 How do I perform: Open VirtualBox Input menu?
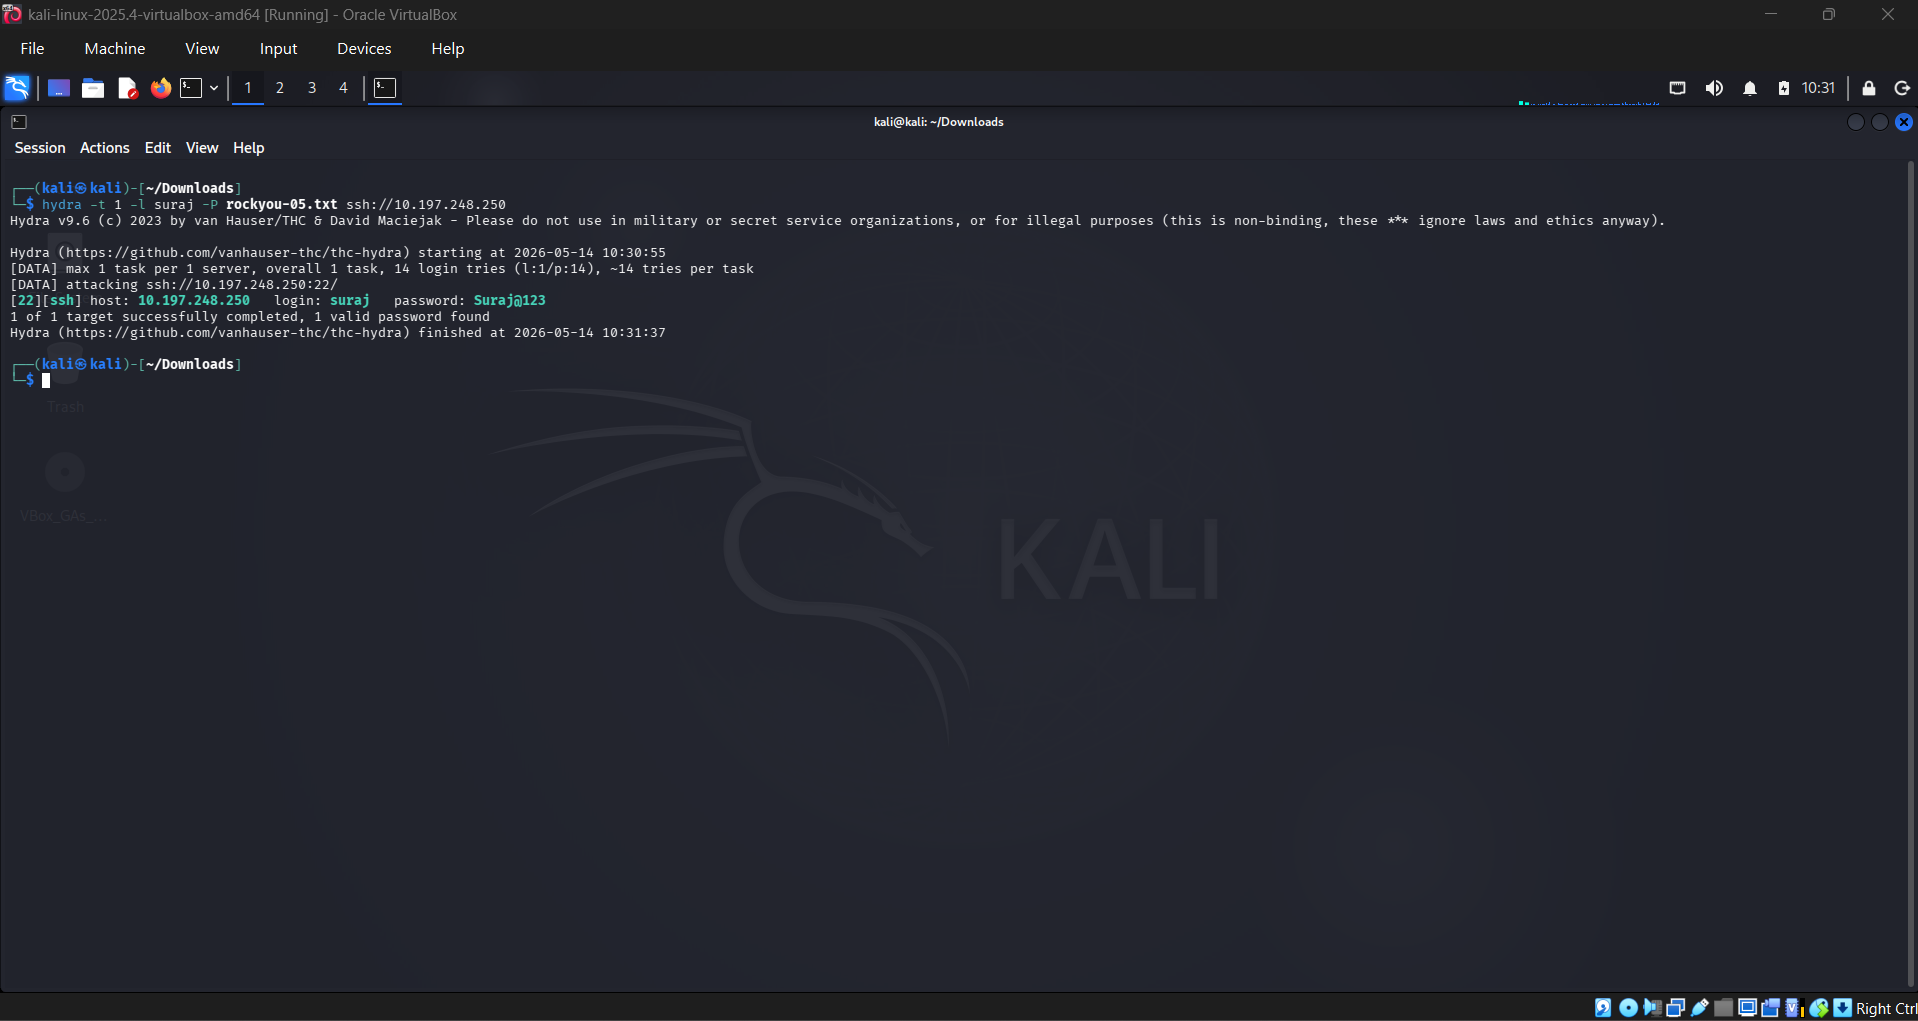[x=279, y=49]
